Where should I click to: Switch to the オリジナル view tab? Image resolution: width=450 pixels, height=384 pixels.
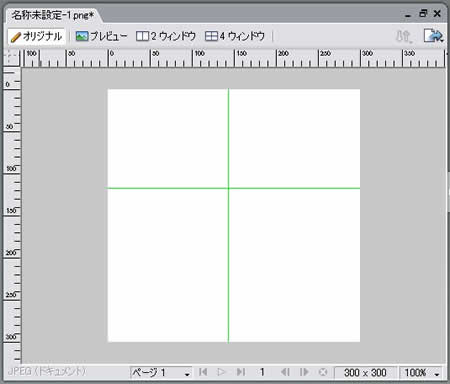(36, 36)
